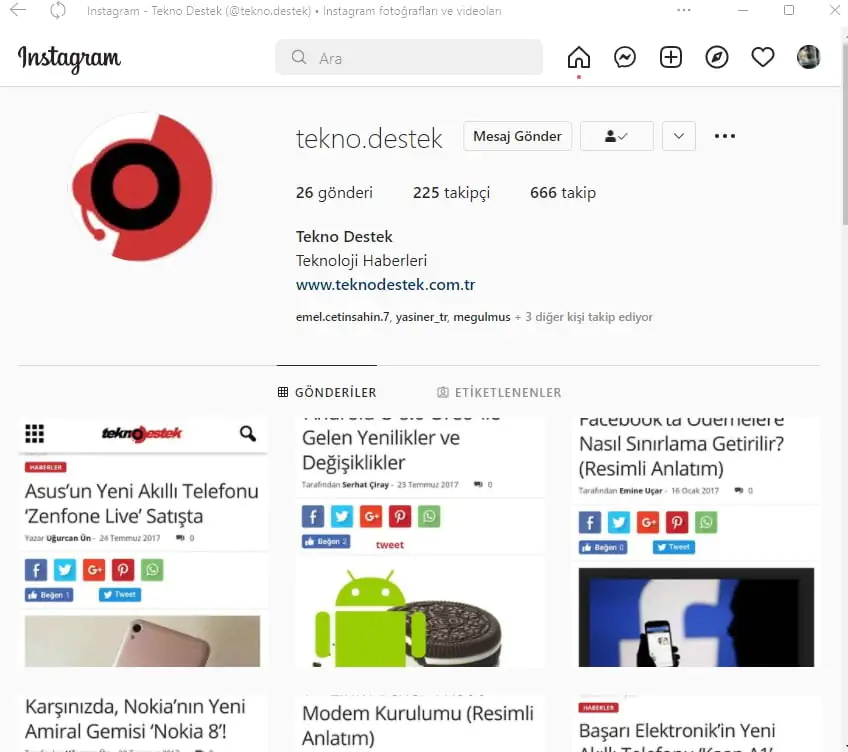
Task: Toggle following status button
Action: click(617, 136)
